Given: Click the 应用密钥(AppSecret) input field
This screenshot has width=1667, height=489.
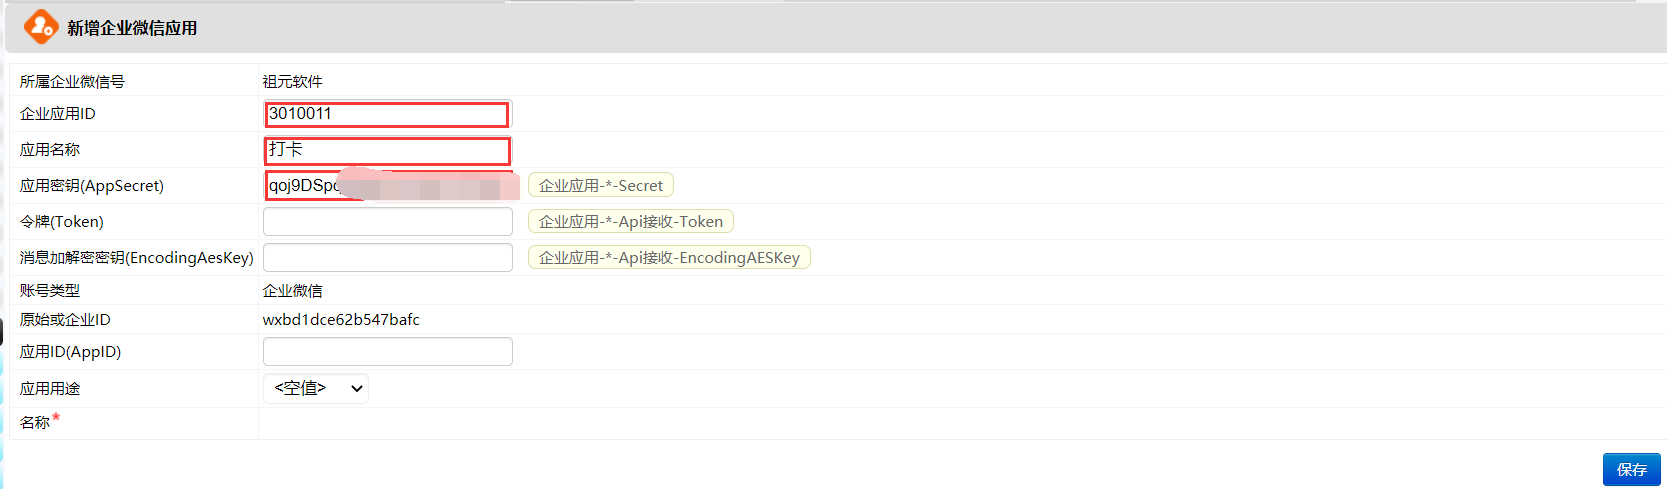Looking at the screenshot, I should pos(387,186).
